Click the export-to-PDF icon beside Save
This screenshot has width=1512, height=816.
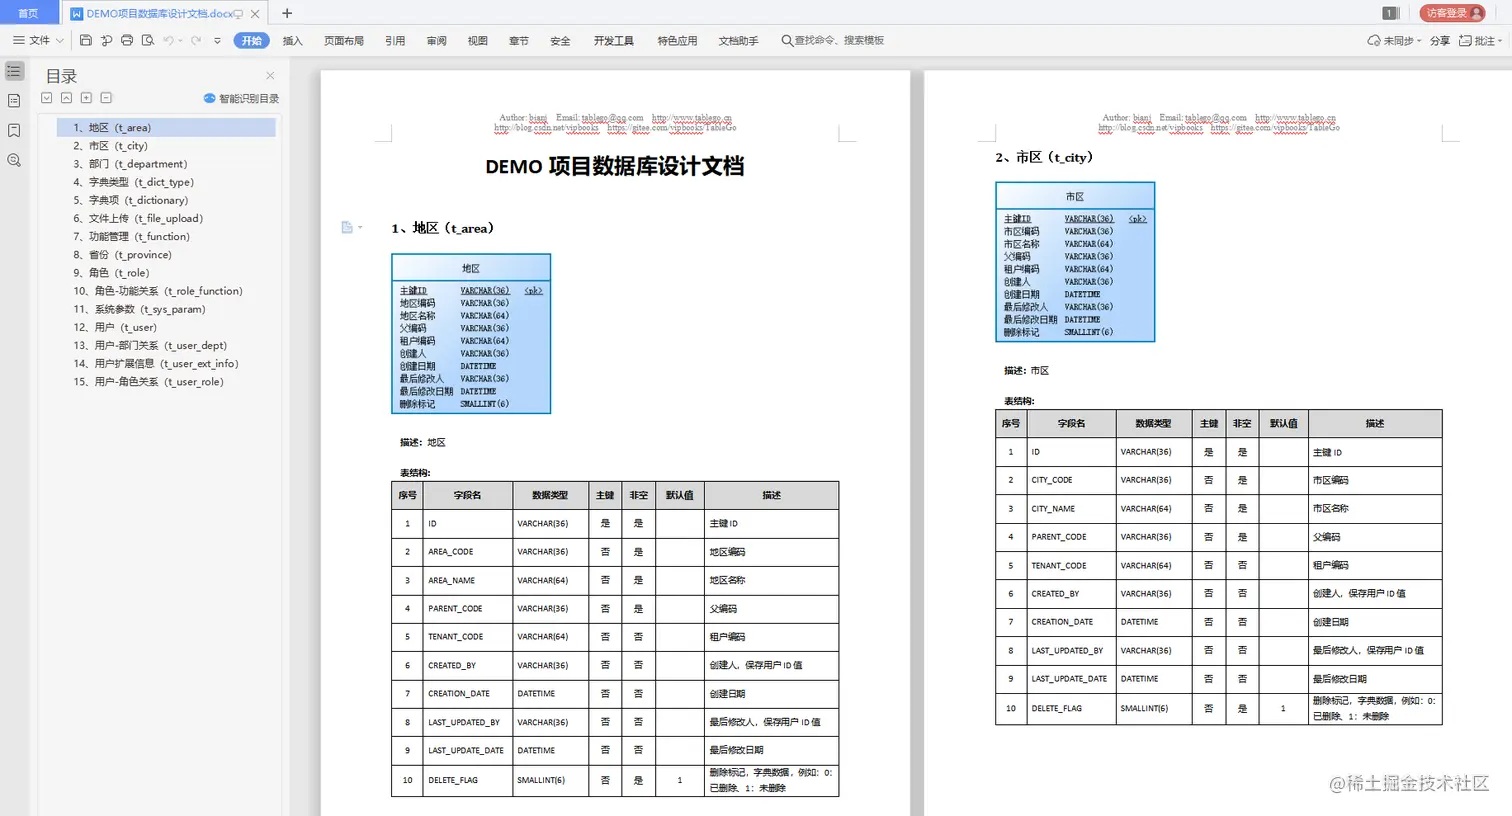click(106, 41)
